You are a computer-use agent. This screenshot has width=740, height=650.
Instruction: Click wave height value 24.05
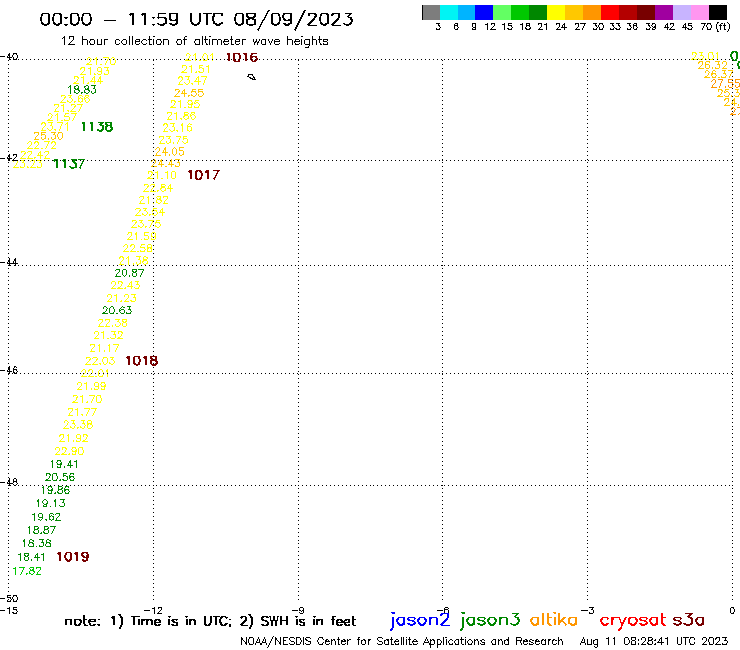(169, 152)
